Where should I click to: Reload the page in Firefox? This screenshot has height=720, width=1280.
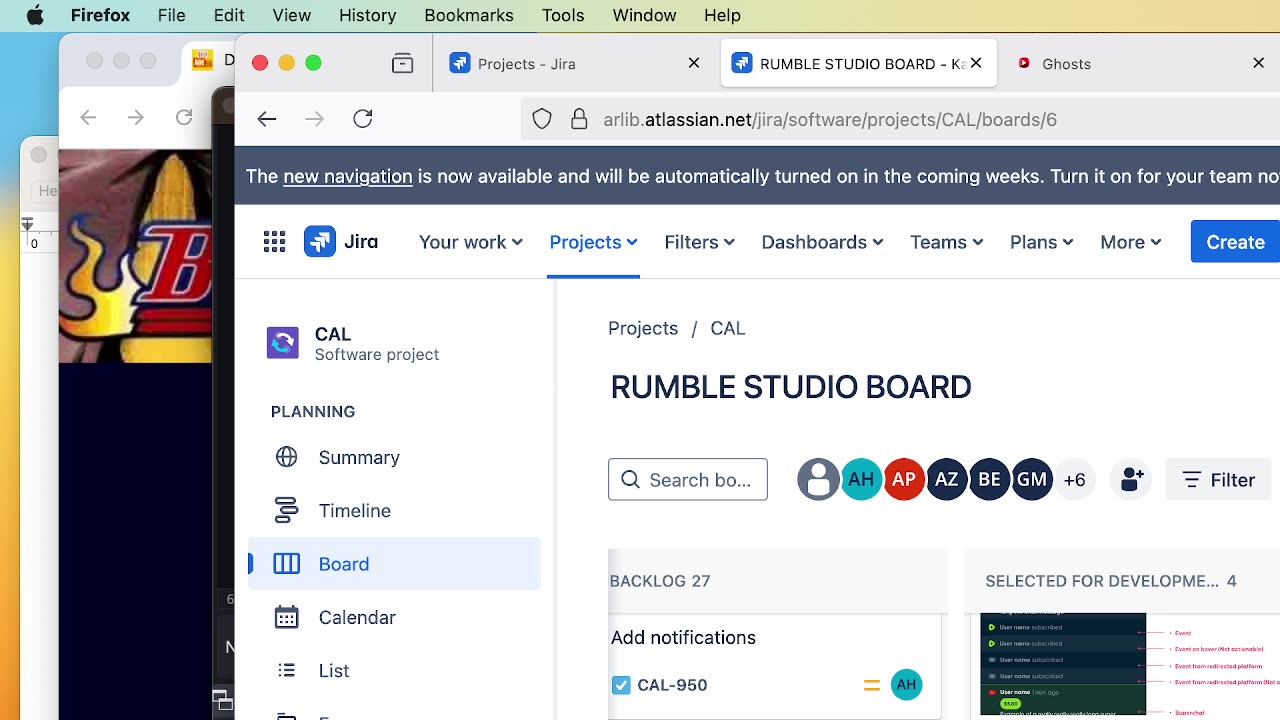(363, 119)
